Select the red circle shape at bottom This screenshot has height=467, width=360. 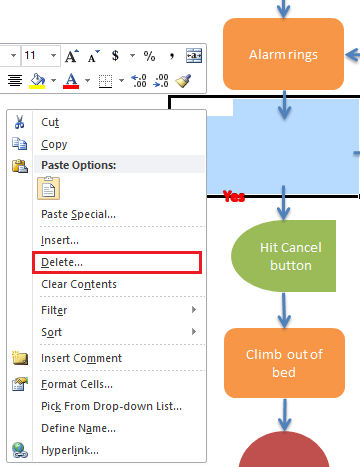click(284, 449)
